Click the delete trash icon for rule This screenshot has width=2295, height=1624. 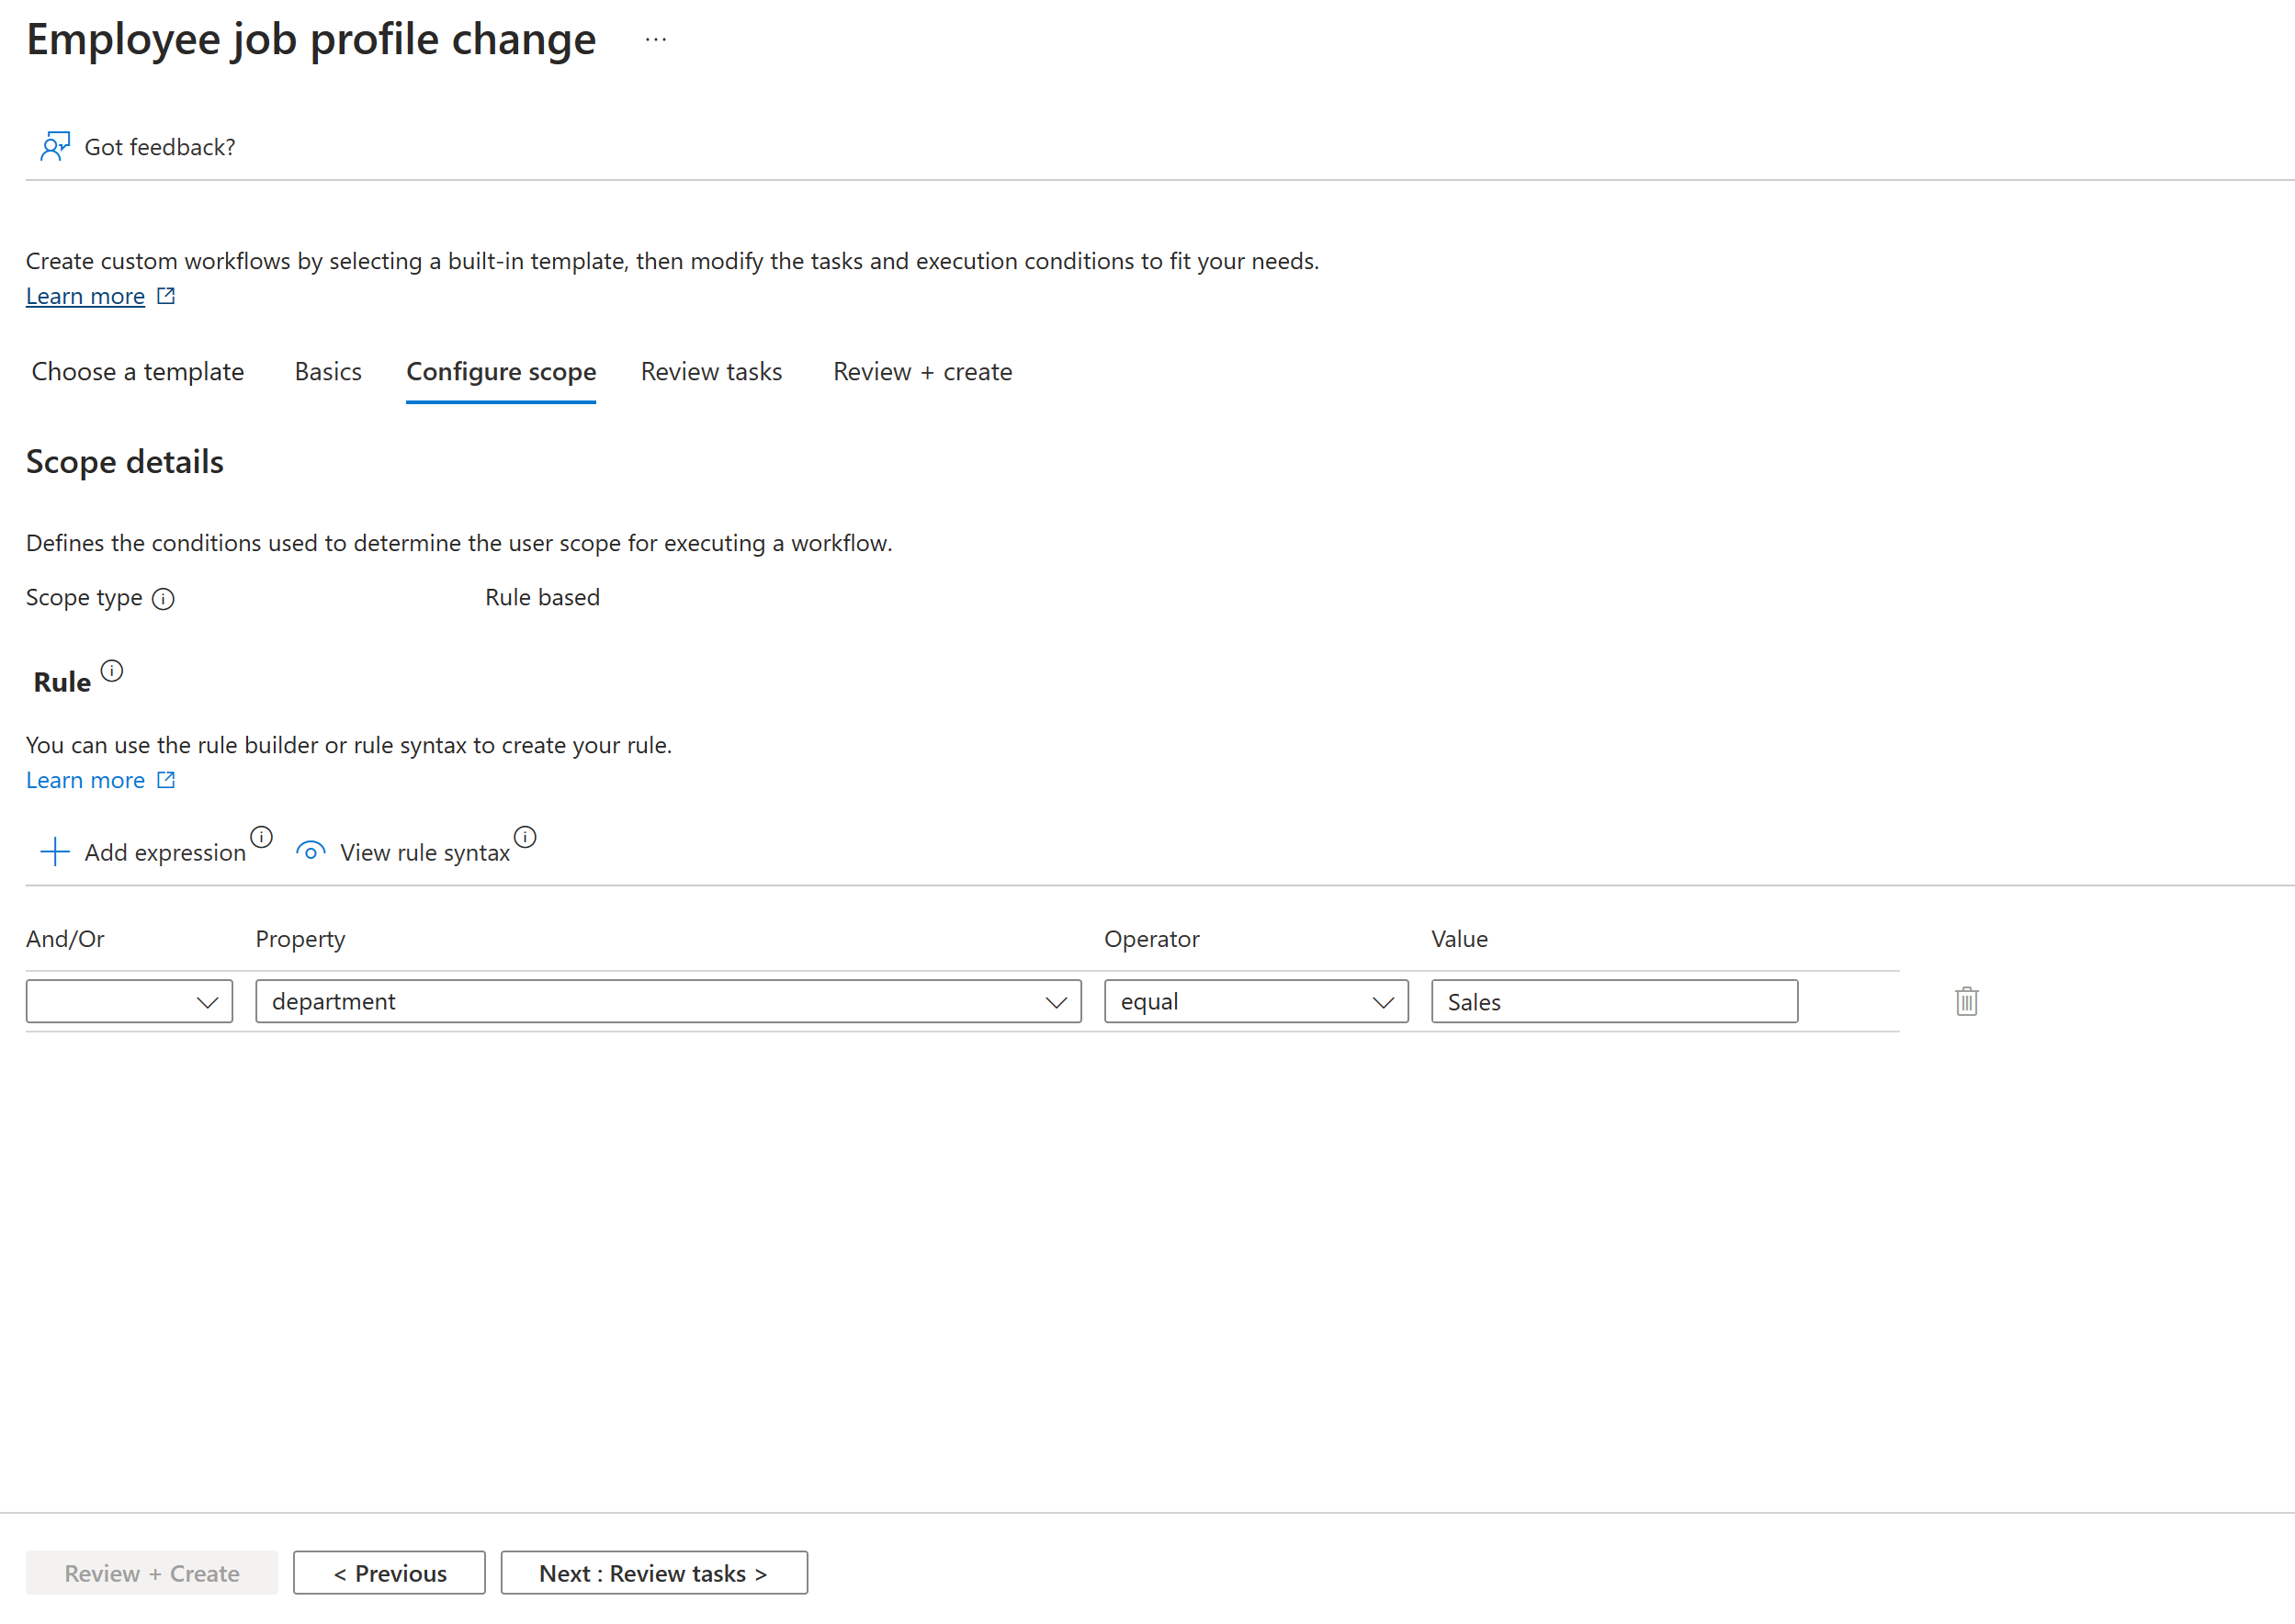pos(1966,1000)
